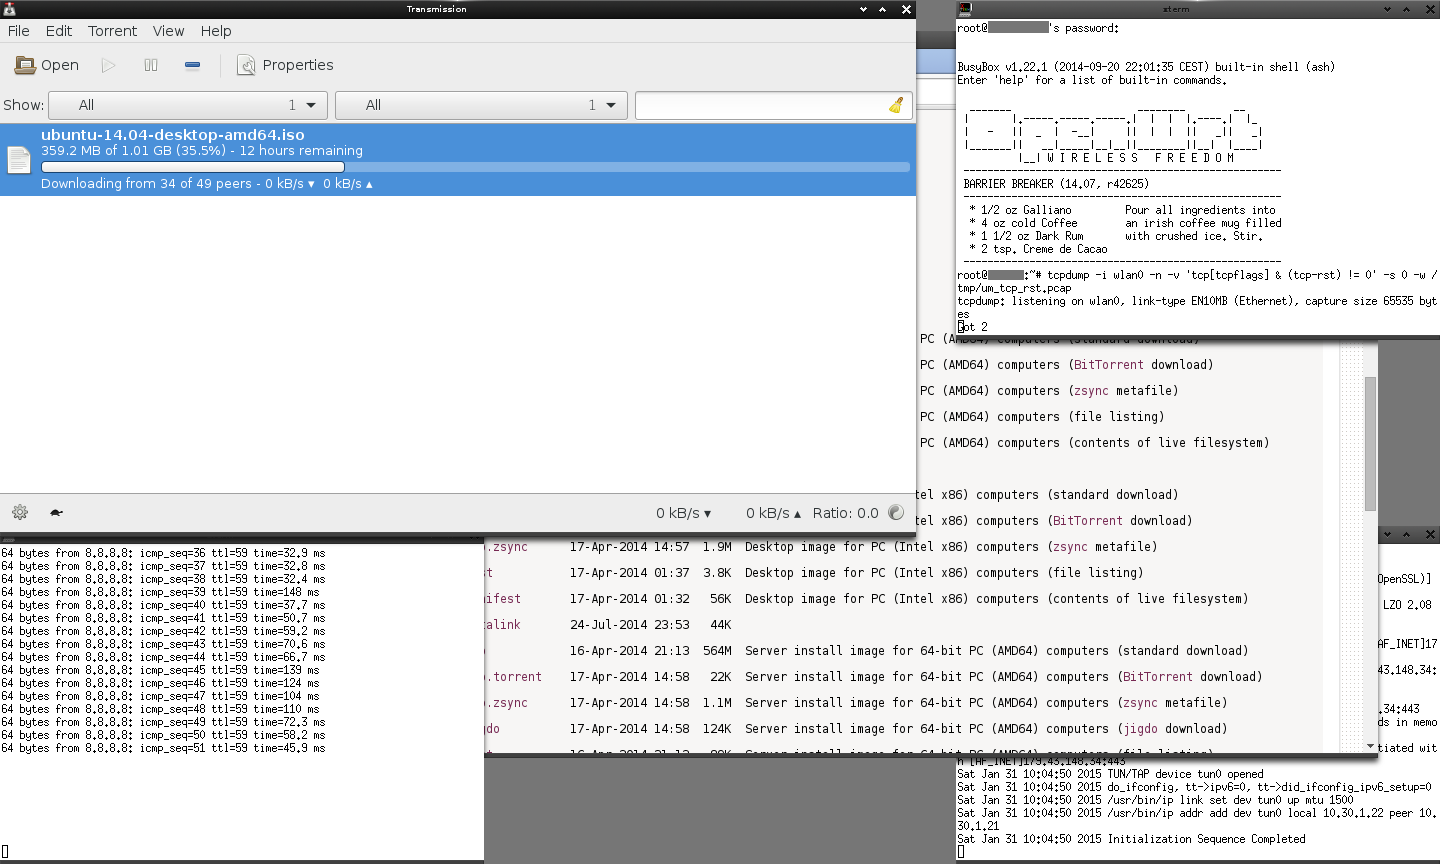Click the file link sized 56K

pos(503,599)
